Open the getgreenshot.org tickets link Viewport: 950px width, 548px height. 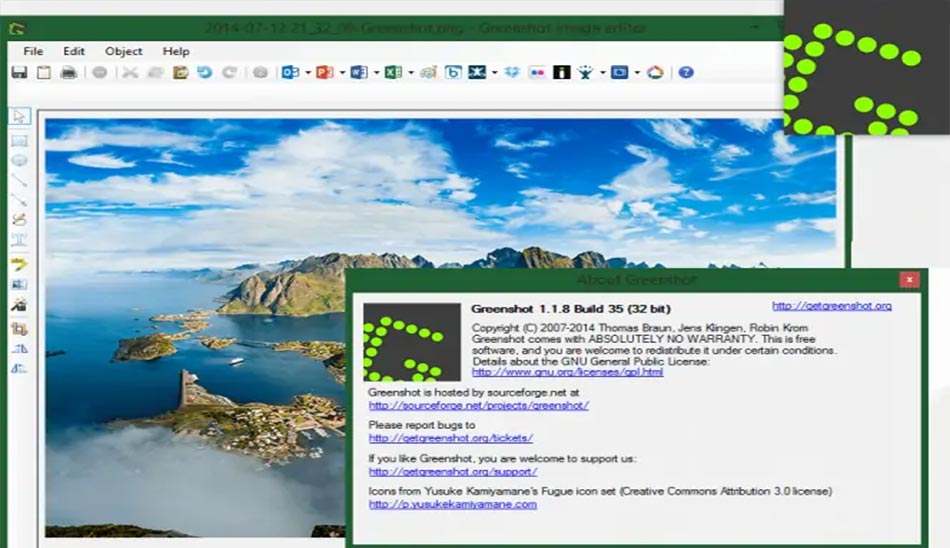point(451,438)
